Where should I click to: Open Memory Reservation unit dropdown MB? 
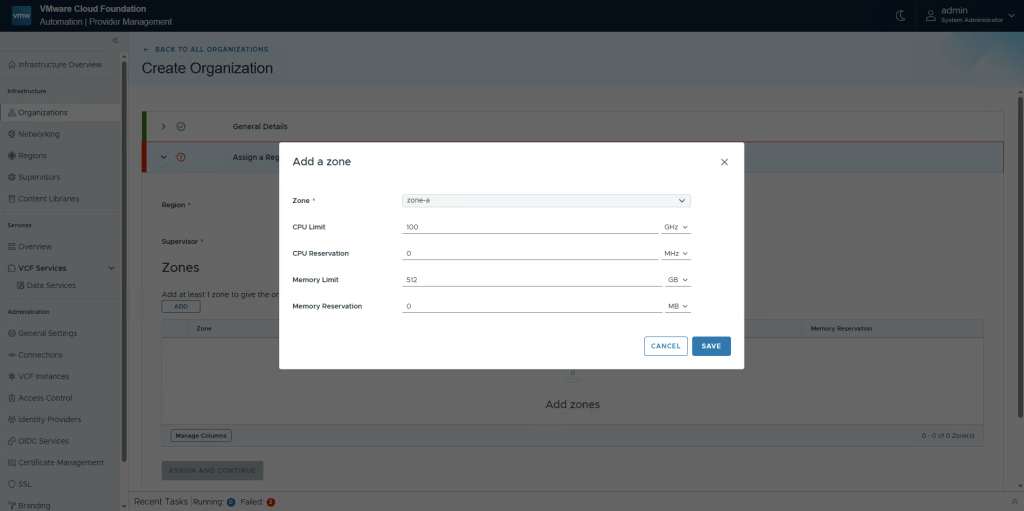point(678,306)
